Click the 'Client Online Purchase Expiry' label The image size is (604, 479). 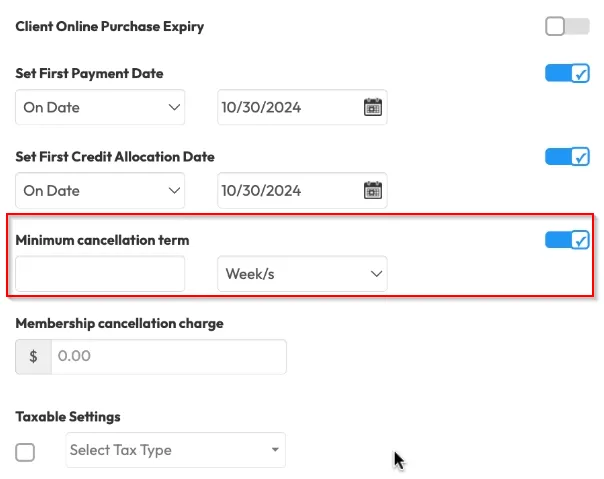[x=109, y=26]
